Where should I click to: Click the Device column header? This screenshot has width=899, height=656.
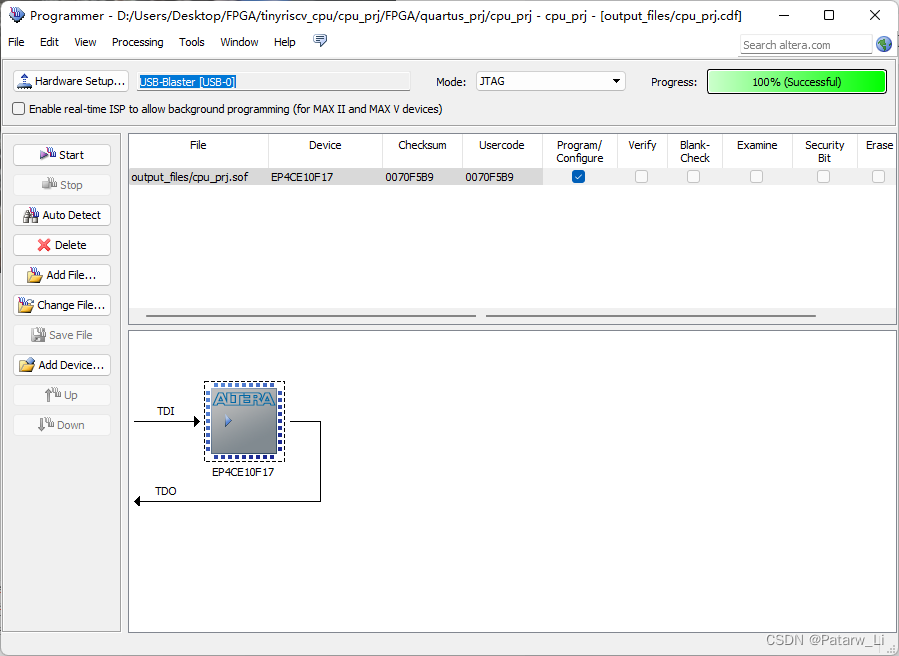point(325,151)
